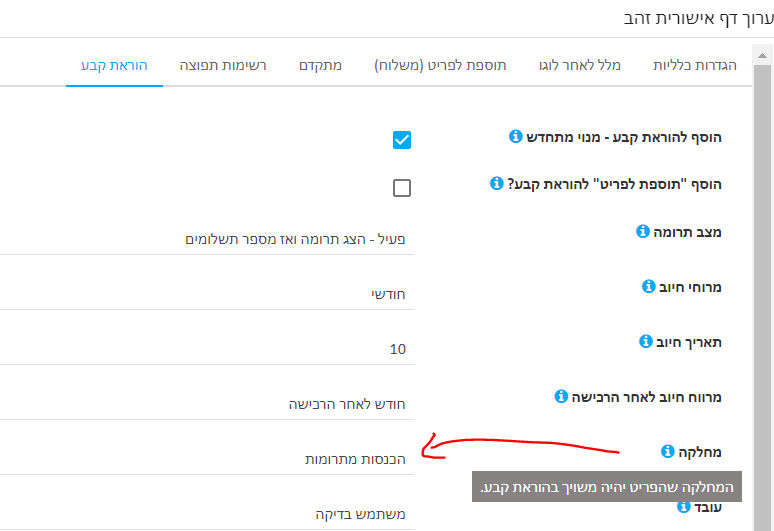Open the מחלקה dropdown showing הכנסות מתרומות
774x531 pixels.
(x=207, y=459)
